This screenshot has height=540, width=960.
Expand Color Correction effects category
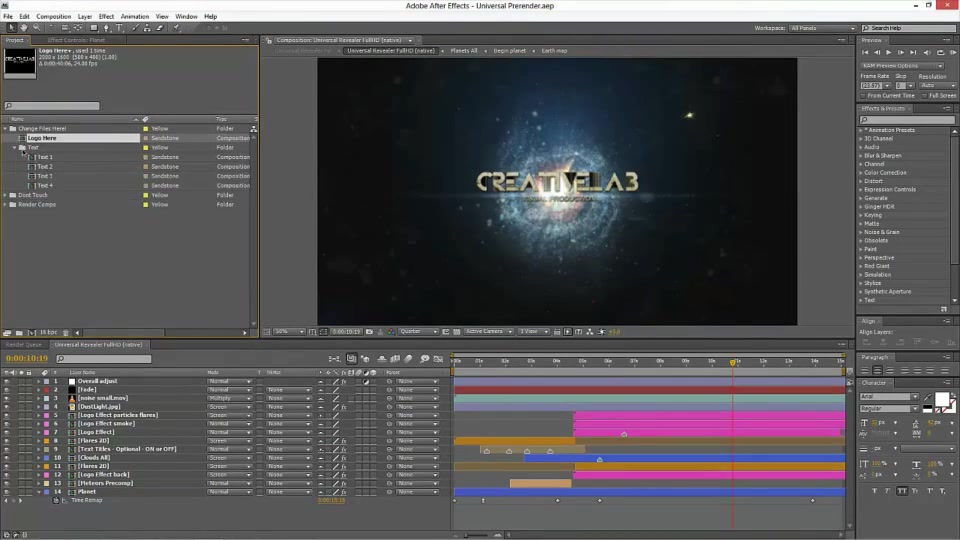(x=860, y=173)
